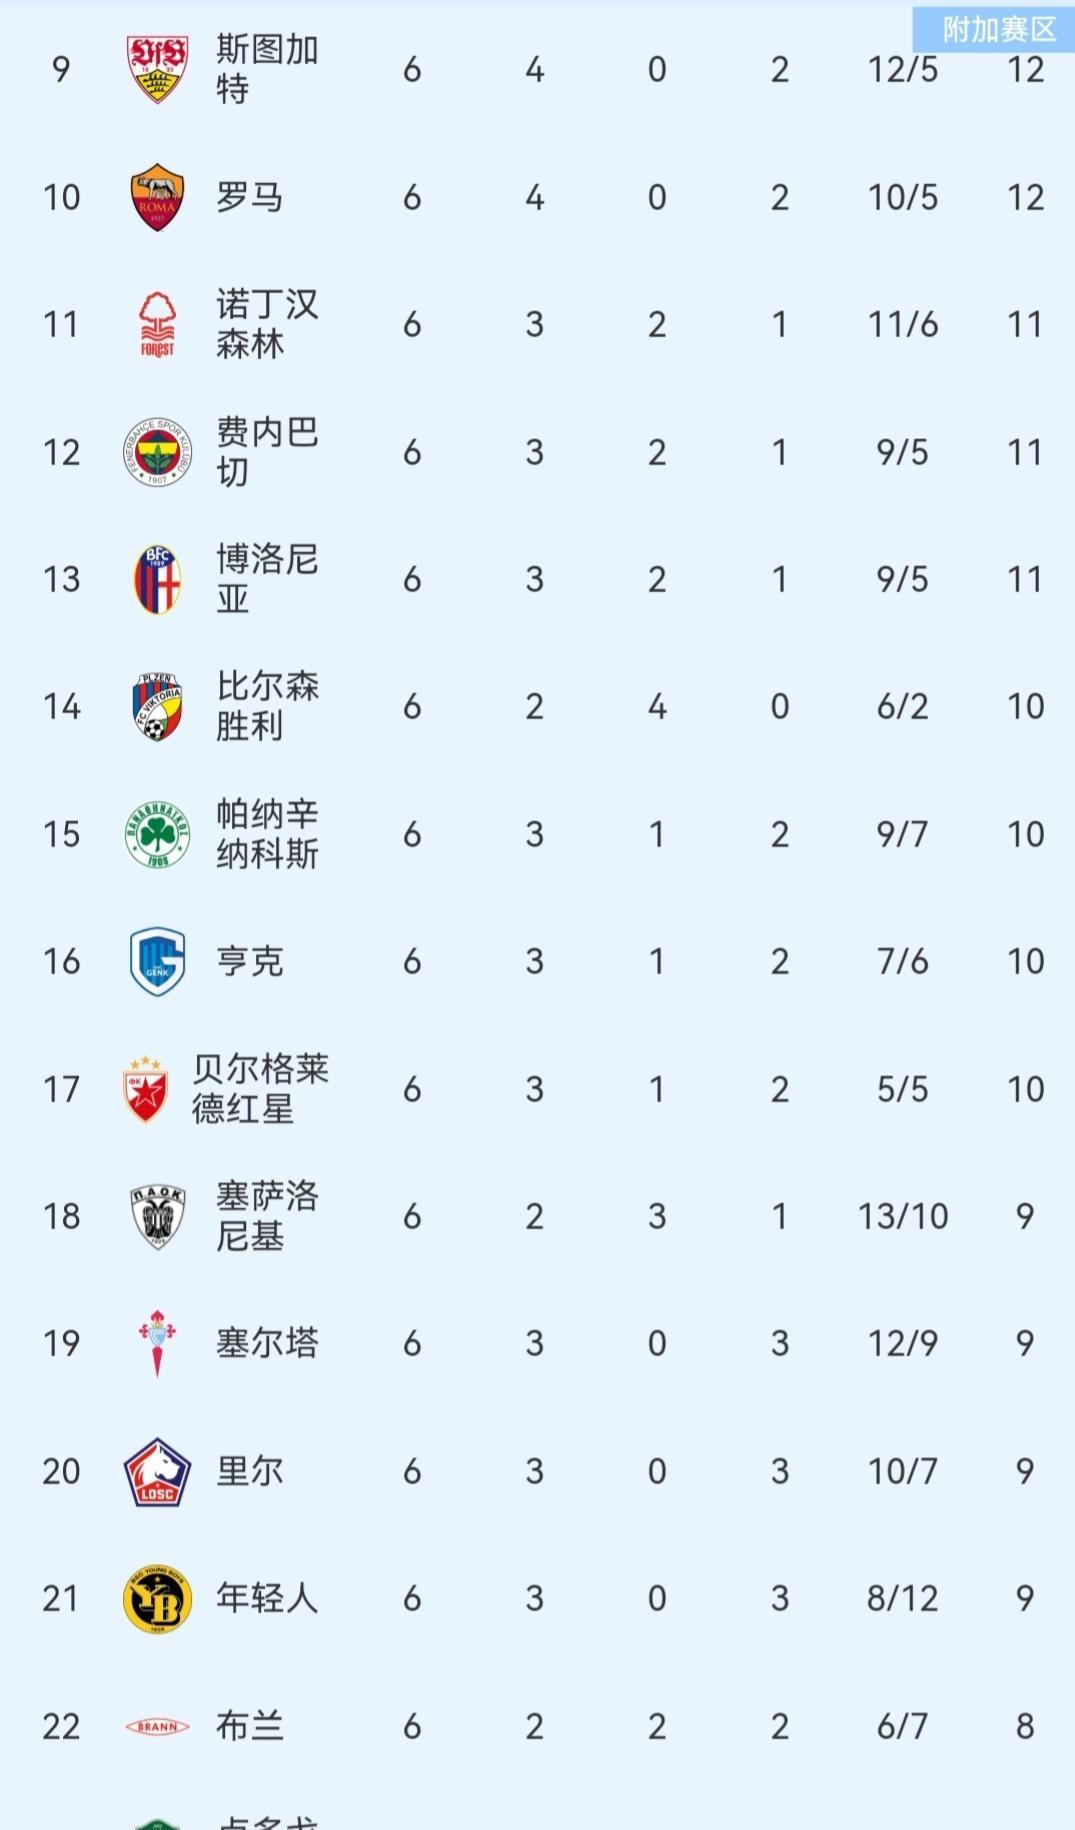The image size is (1075, 1830).
Task: Tap the VfB Stuttgart club crest
Action: point(157,69)
